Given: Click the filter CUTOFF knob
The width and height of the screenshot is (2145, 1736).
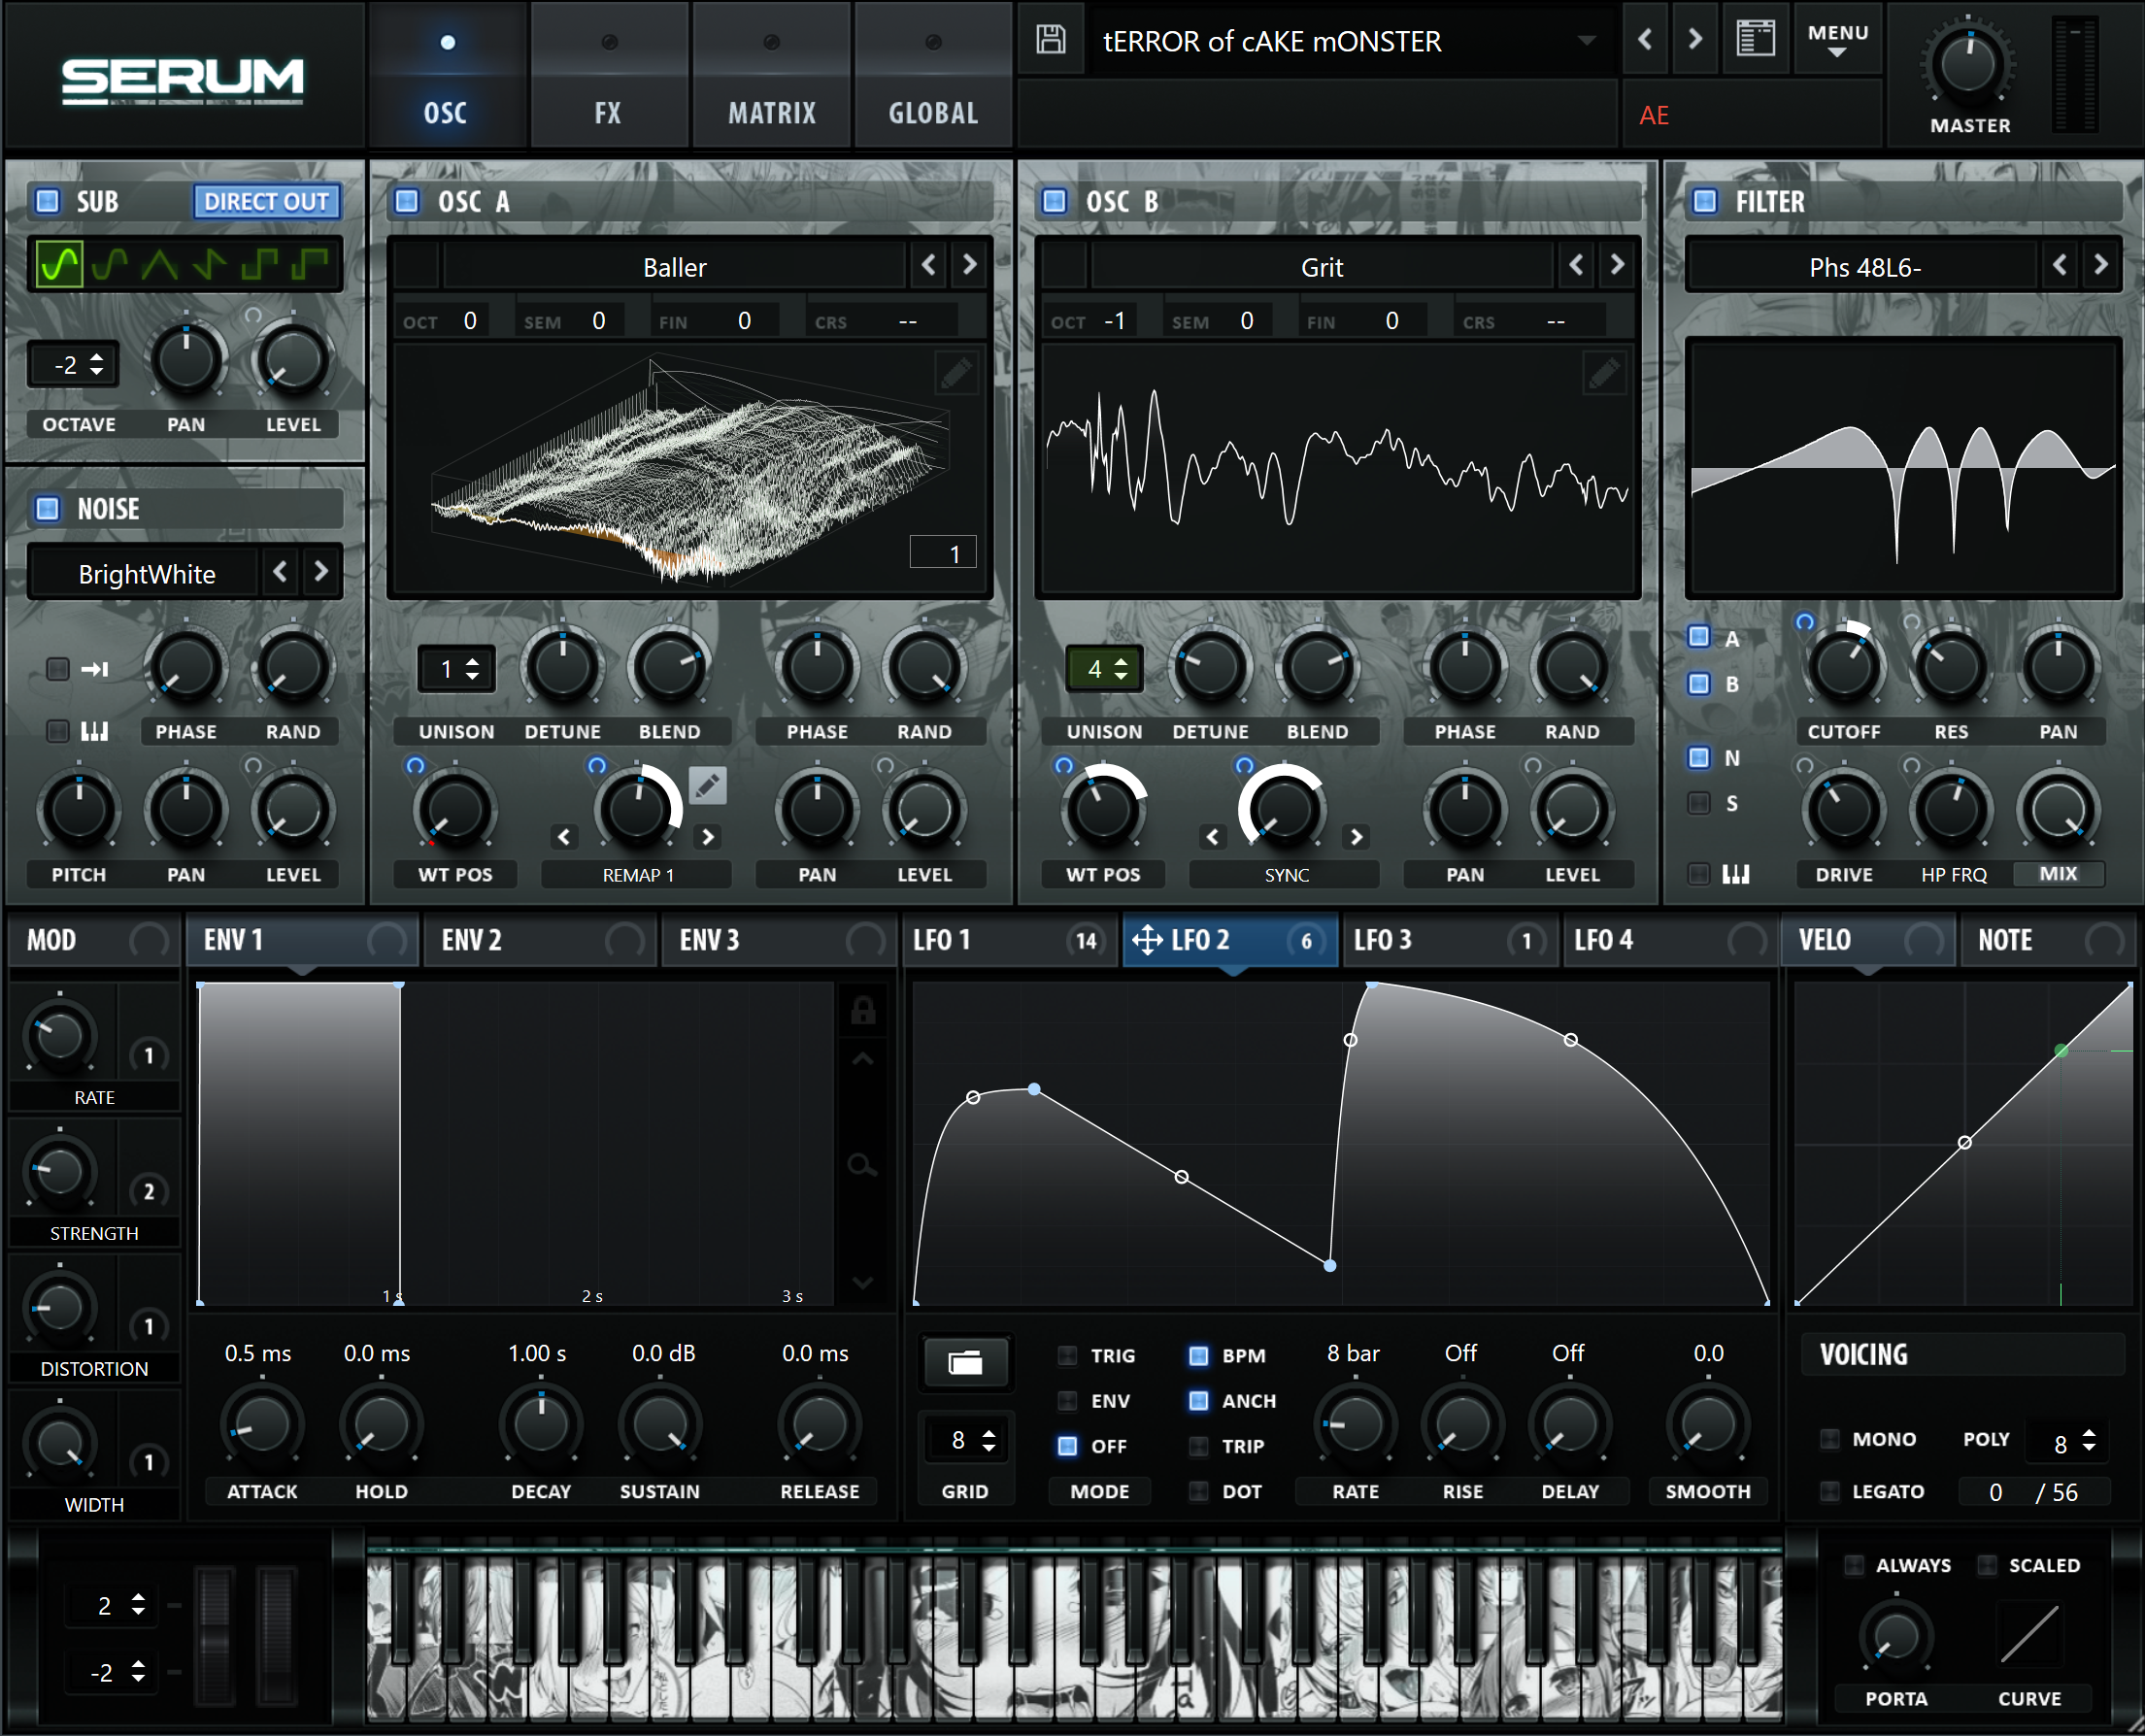Looking at the screenshot, I should [x=1843, y=666].
